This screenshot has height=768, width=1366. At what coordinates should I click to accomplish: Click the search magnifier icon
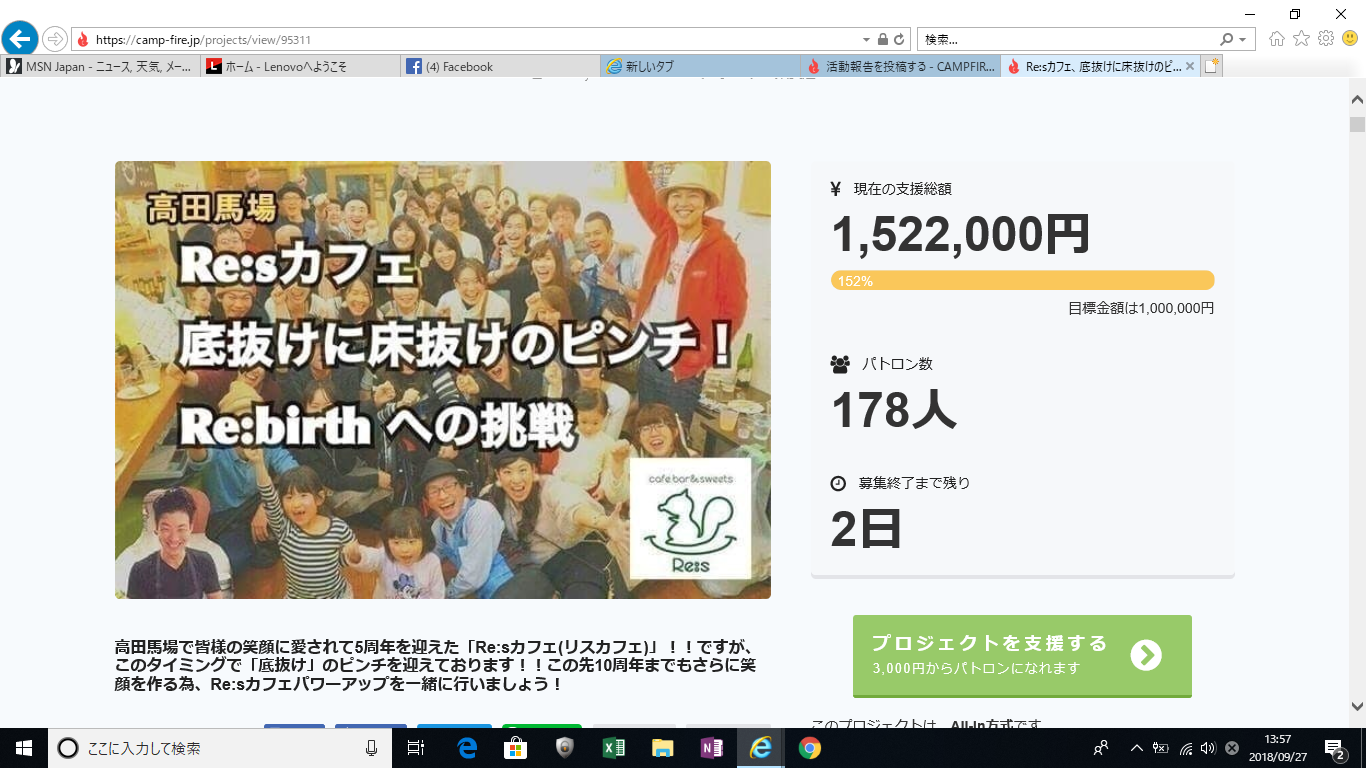[x=1227, y=40]
